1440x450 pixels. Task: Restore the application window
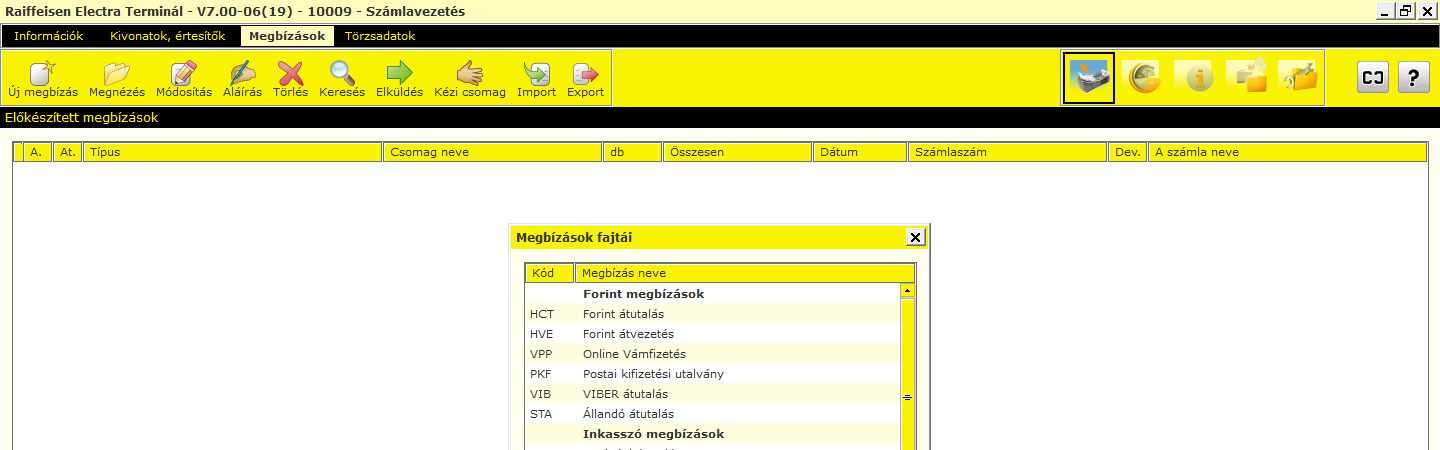click(x=1406, y=11)
